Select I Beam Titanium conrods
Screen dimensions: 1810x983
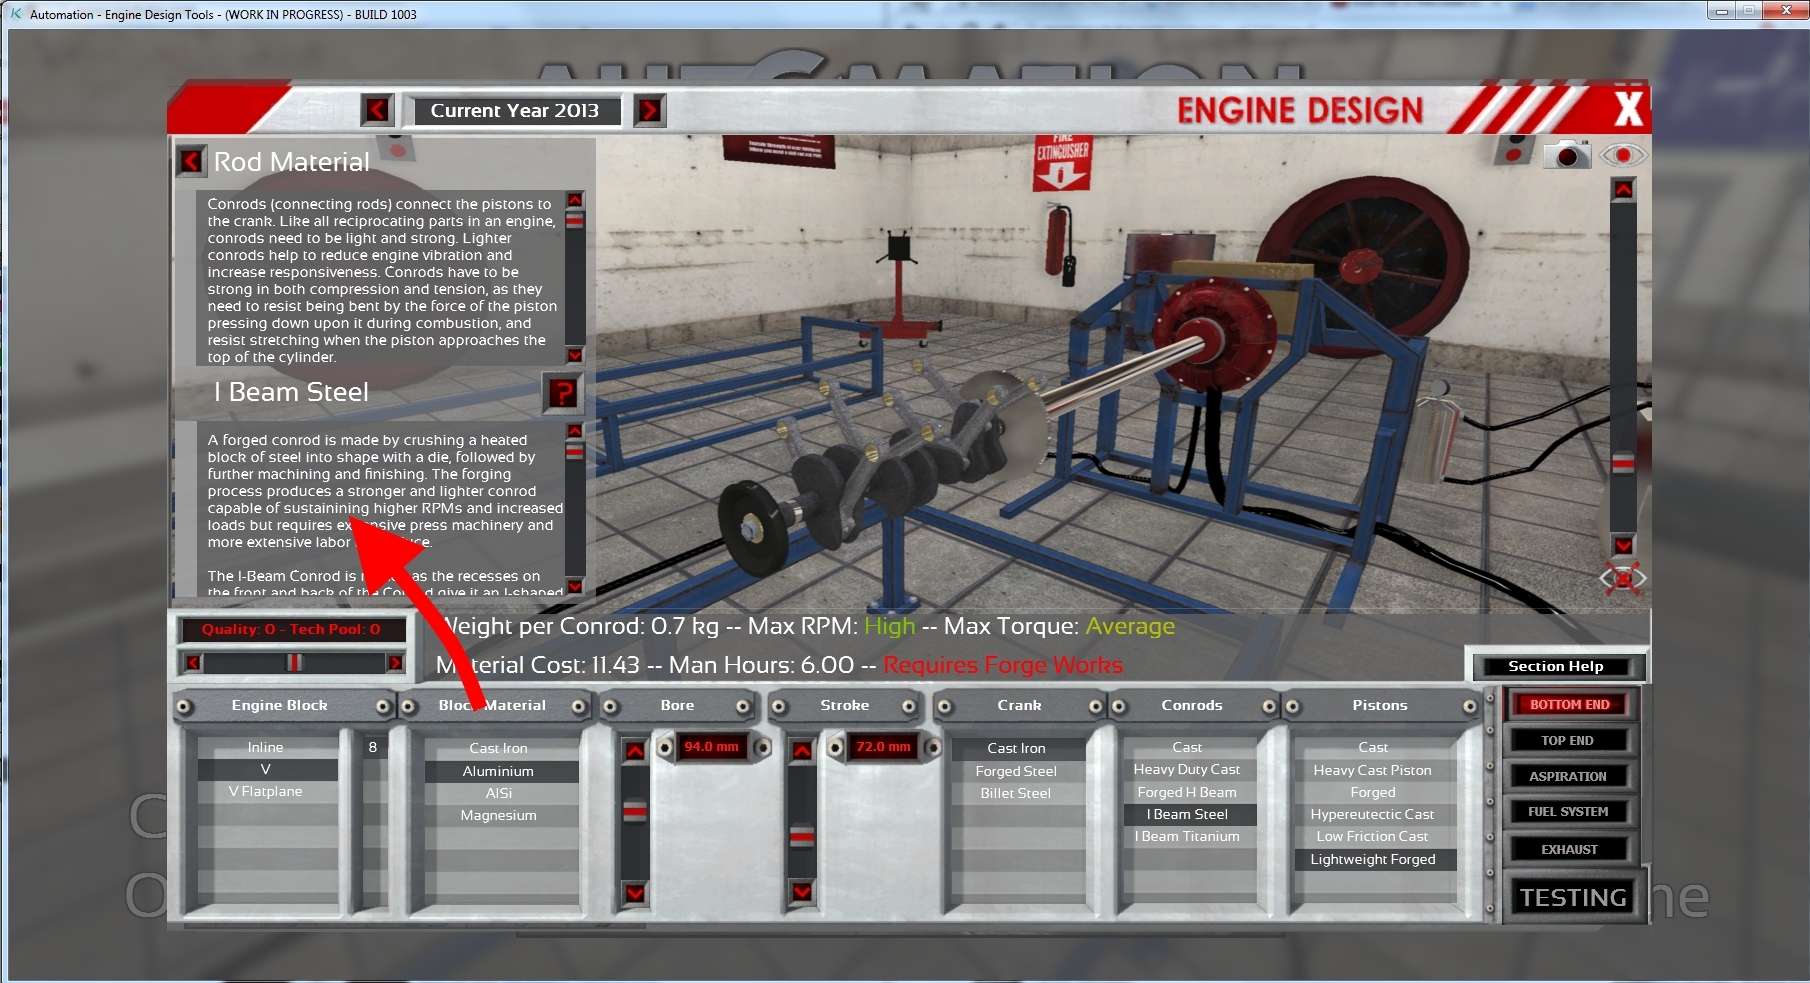coord(1187,837)
